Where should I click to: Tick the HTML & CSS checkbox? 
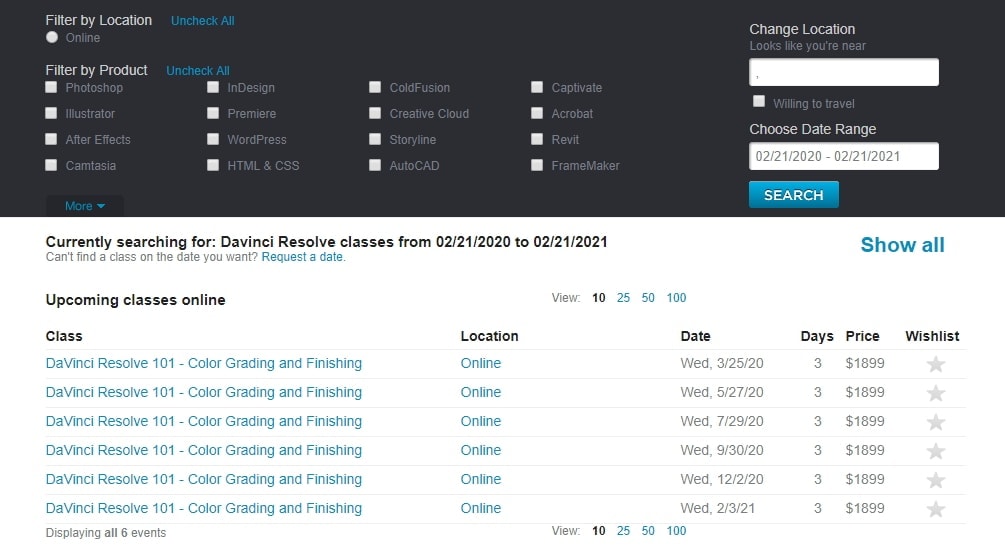[x=213, y=165]
